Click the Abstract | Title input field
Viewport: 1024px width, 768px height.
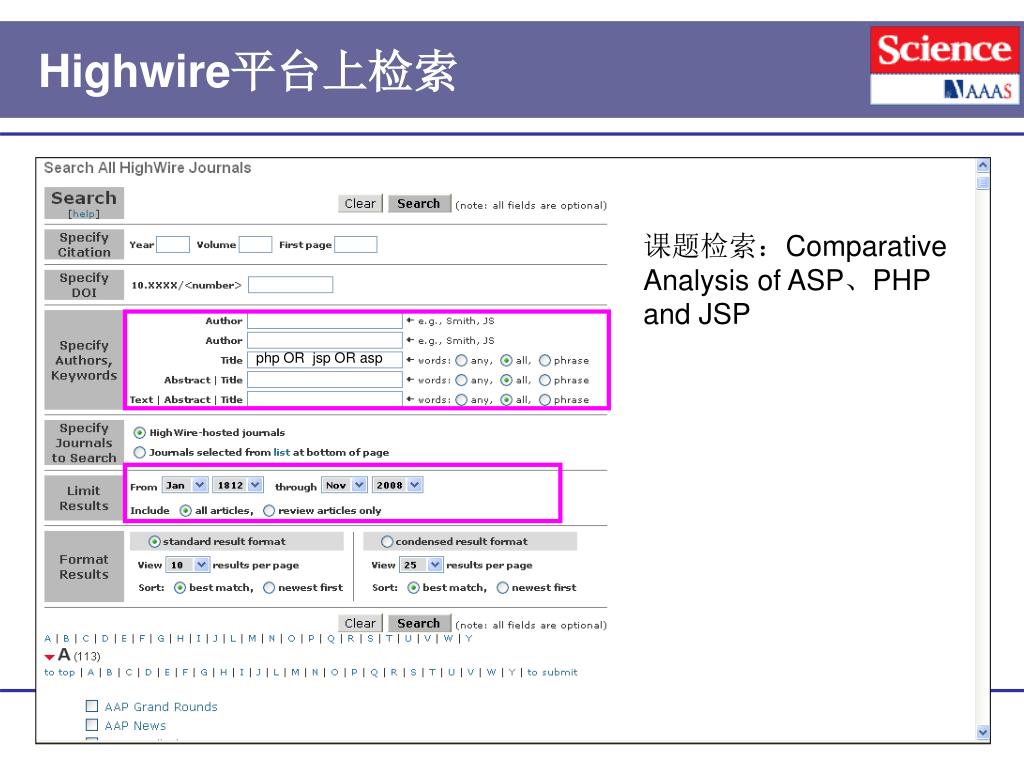325,379
